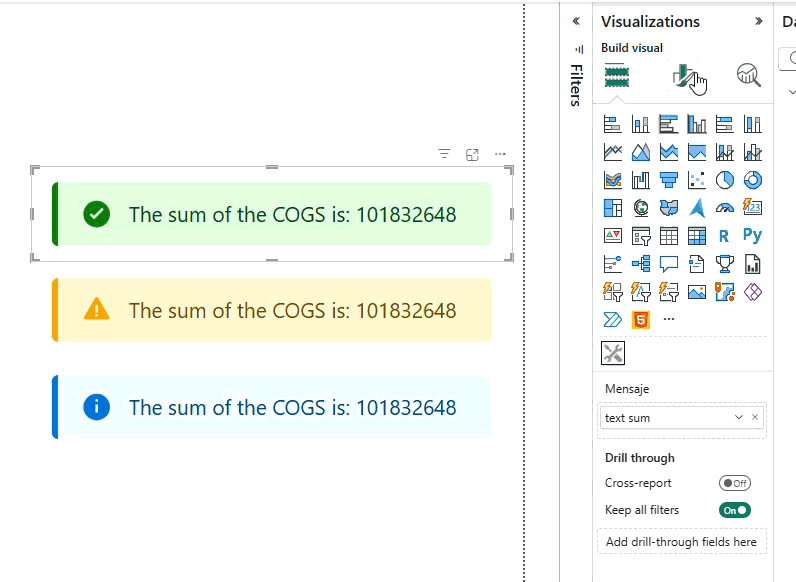The height and width of the screenshot is (582, 796).
Task: Turn off Keep all filters
Action: pyautogui.click(x=735, y=510)
